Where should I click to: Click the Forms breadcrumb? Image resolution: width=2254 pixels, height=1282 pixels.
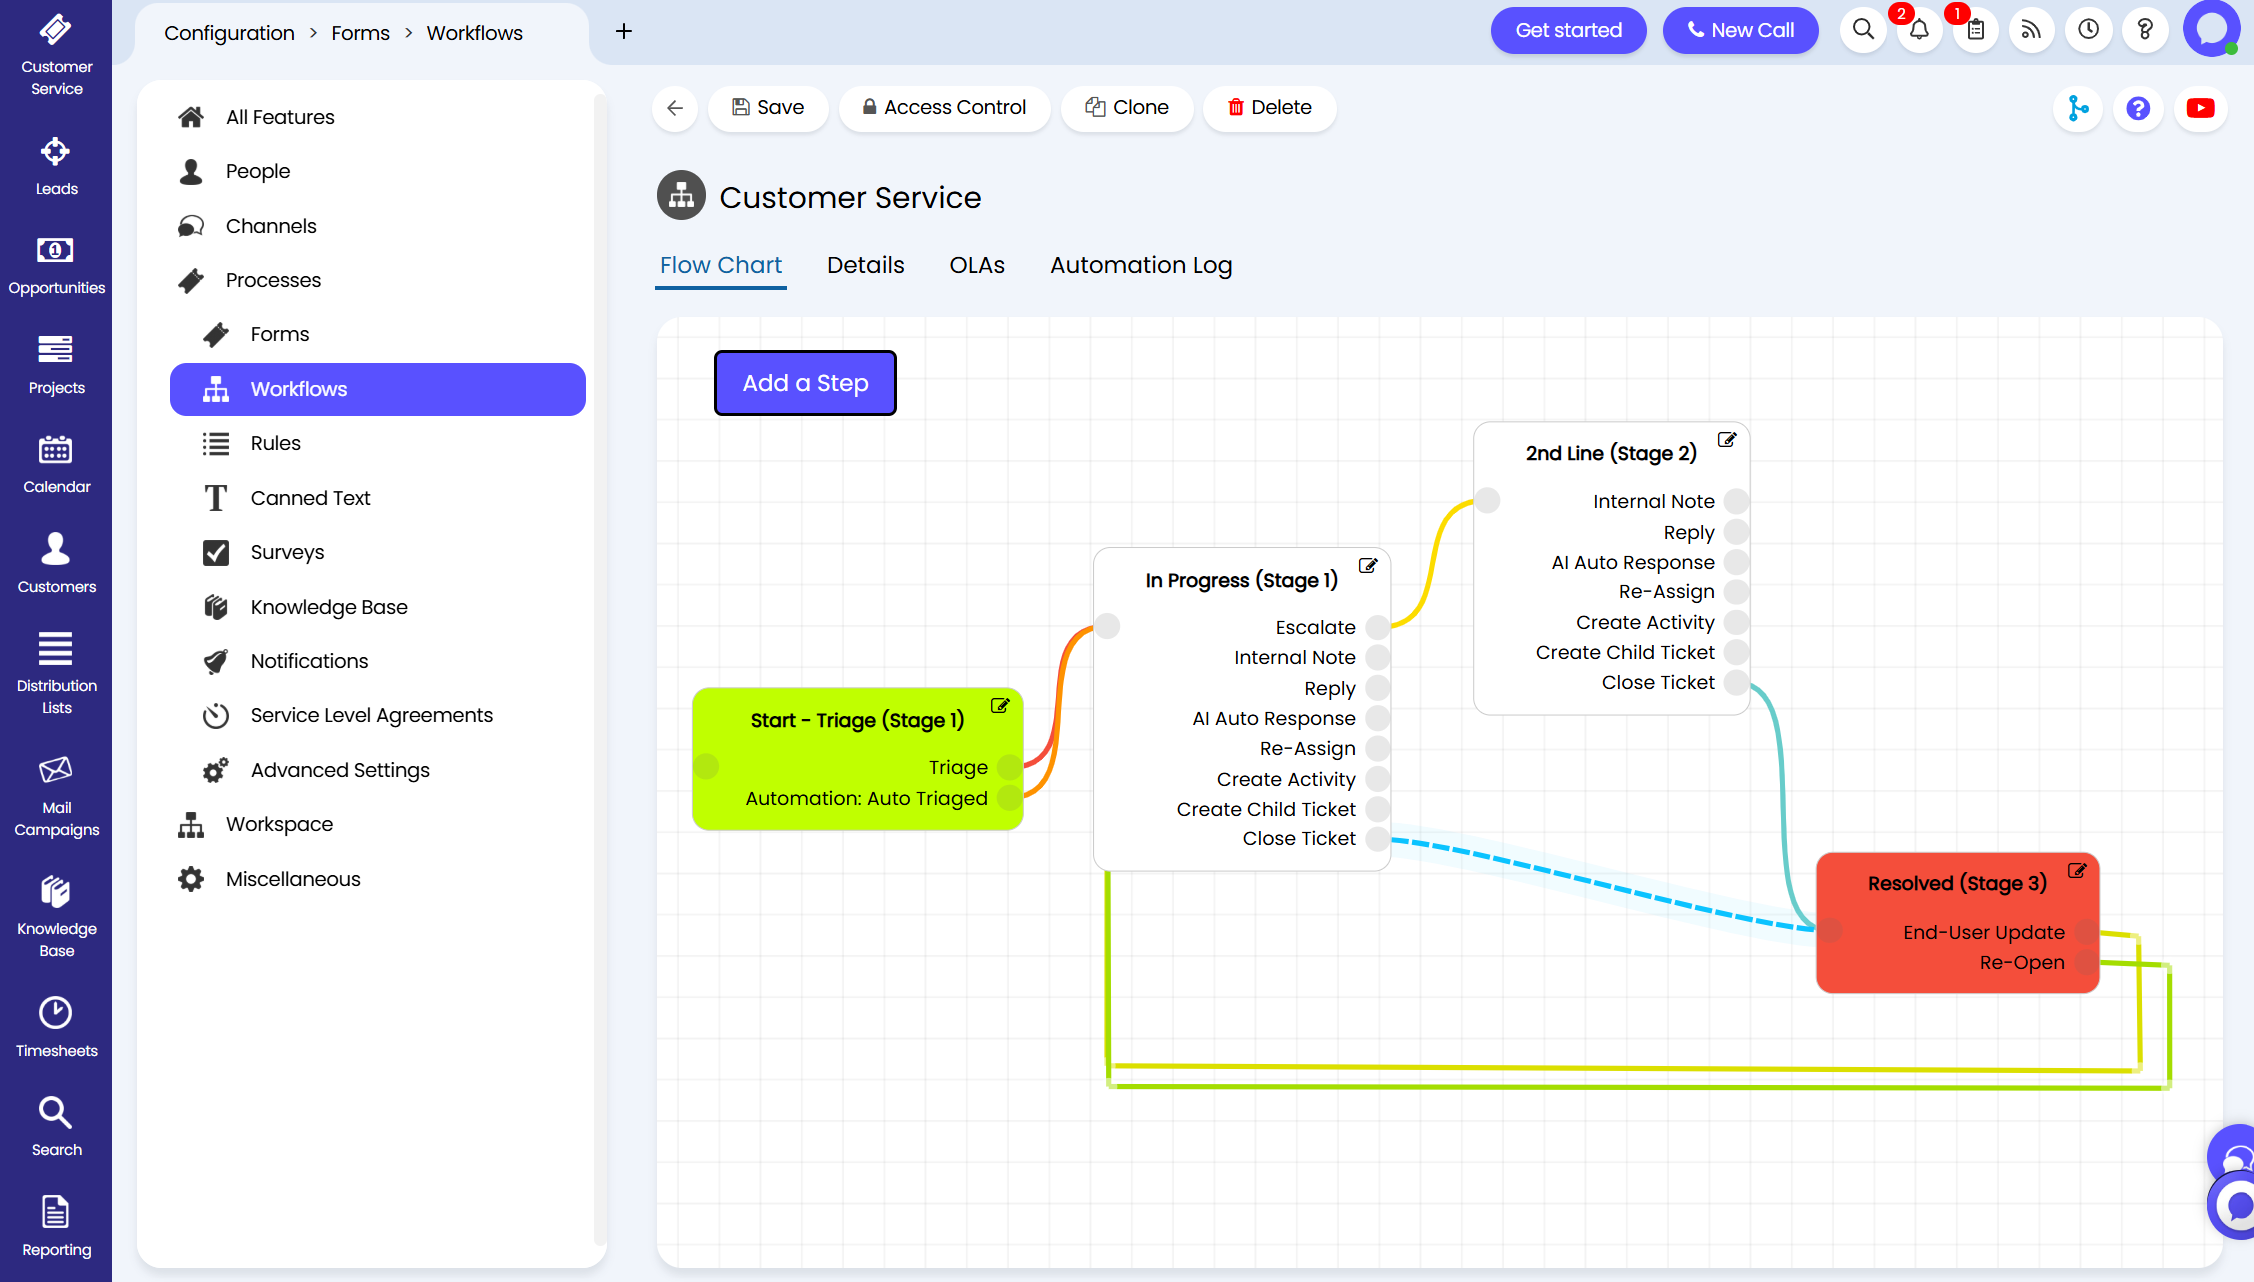click(360, 32)
